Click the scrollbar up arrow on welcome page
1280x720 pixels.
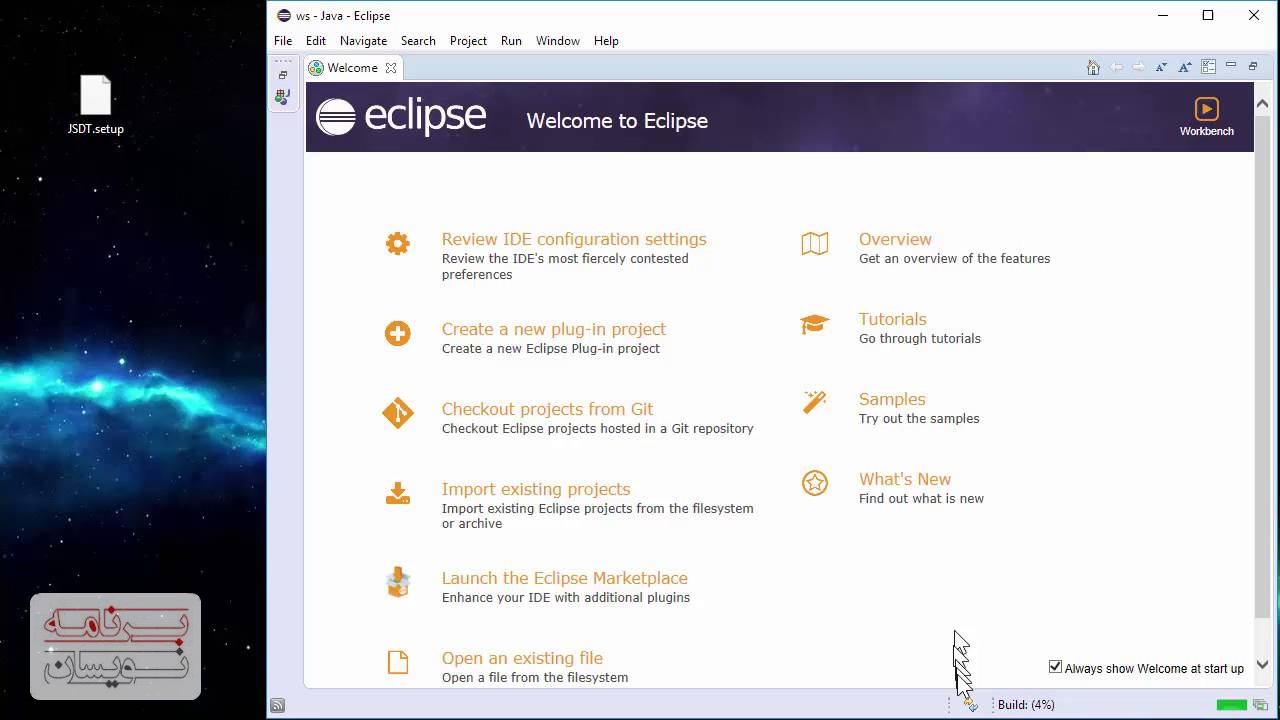click(1262, 104)
